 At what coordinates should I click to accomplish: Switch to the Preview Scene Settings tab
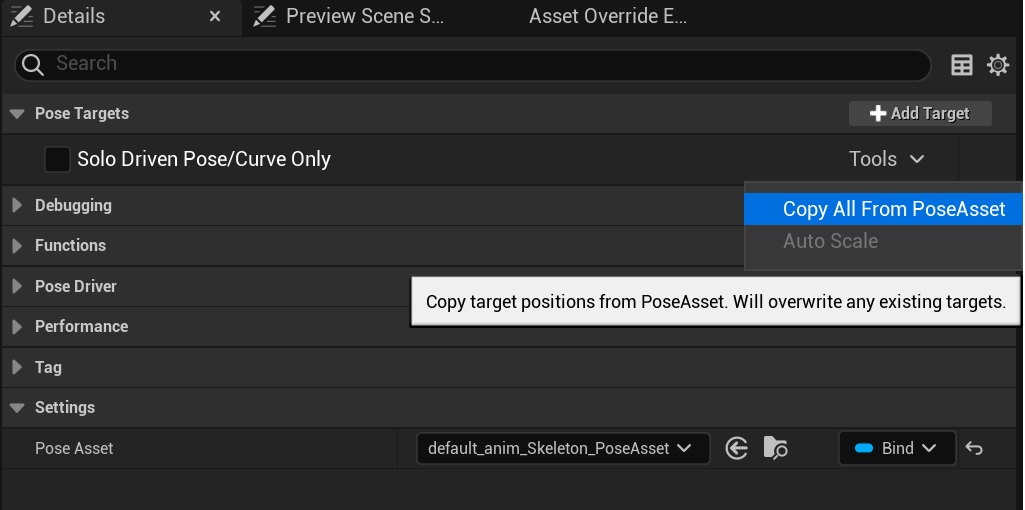coord(364,17)
